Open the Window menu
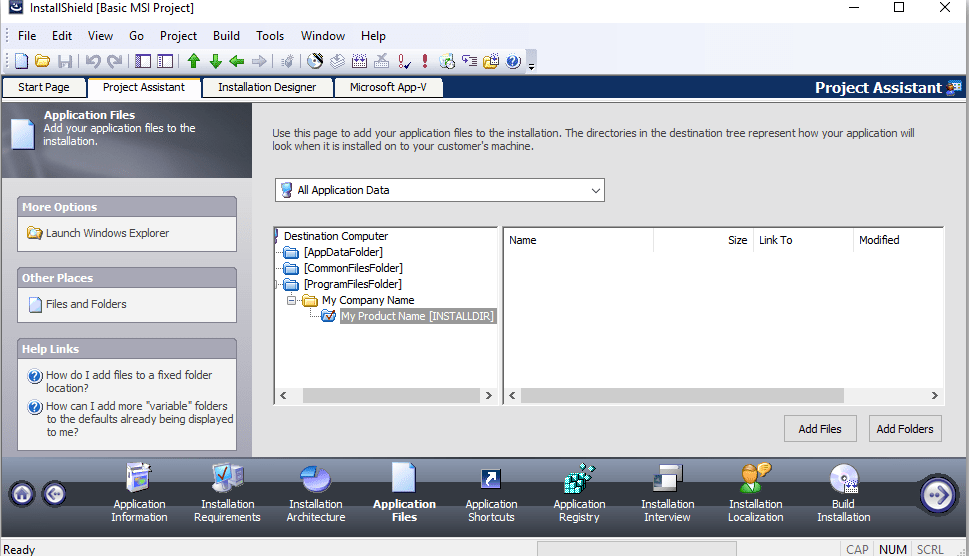Viewport: 969px width, 556px height. (x=323, y=36)
